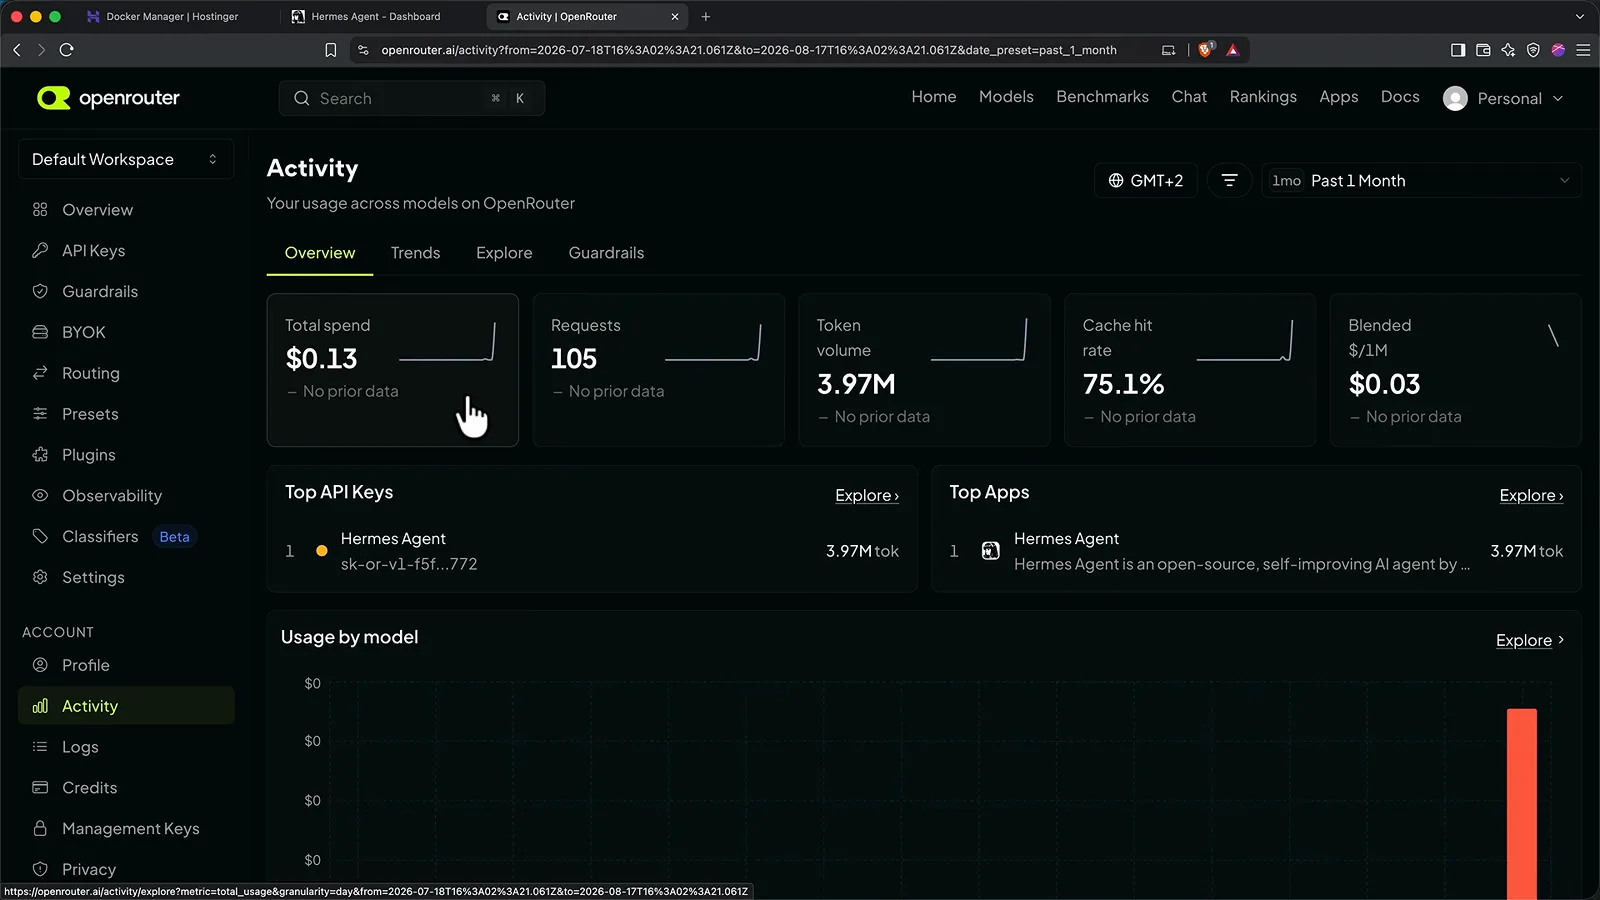
Task: Click the Requests 105 card
Action: (659, 370)
